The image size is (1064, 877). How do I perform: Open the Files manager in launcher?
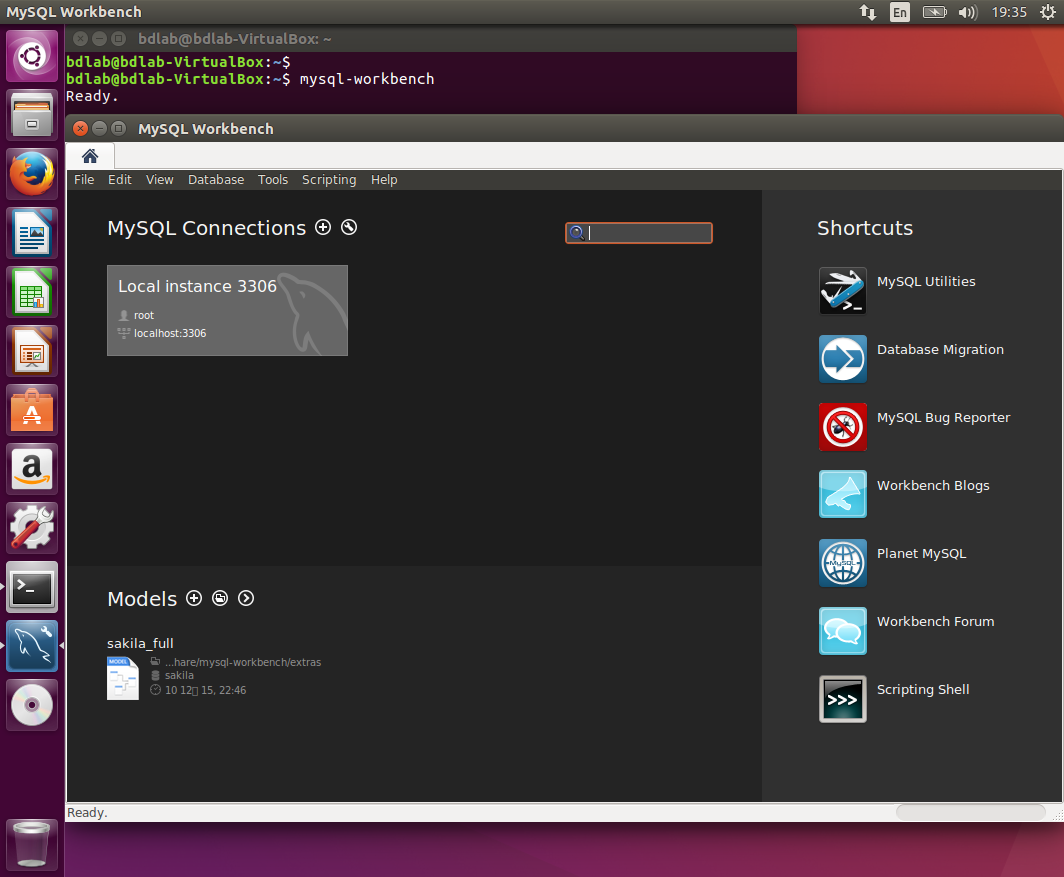32,115
